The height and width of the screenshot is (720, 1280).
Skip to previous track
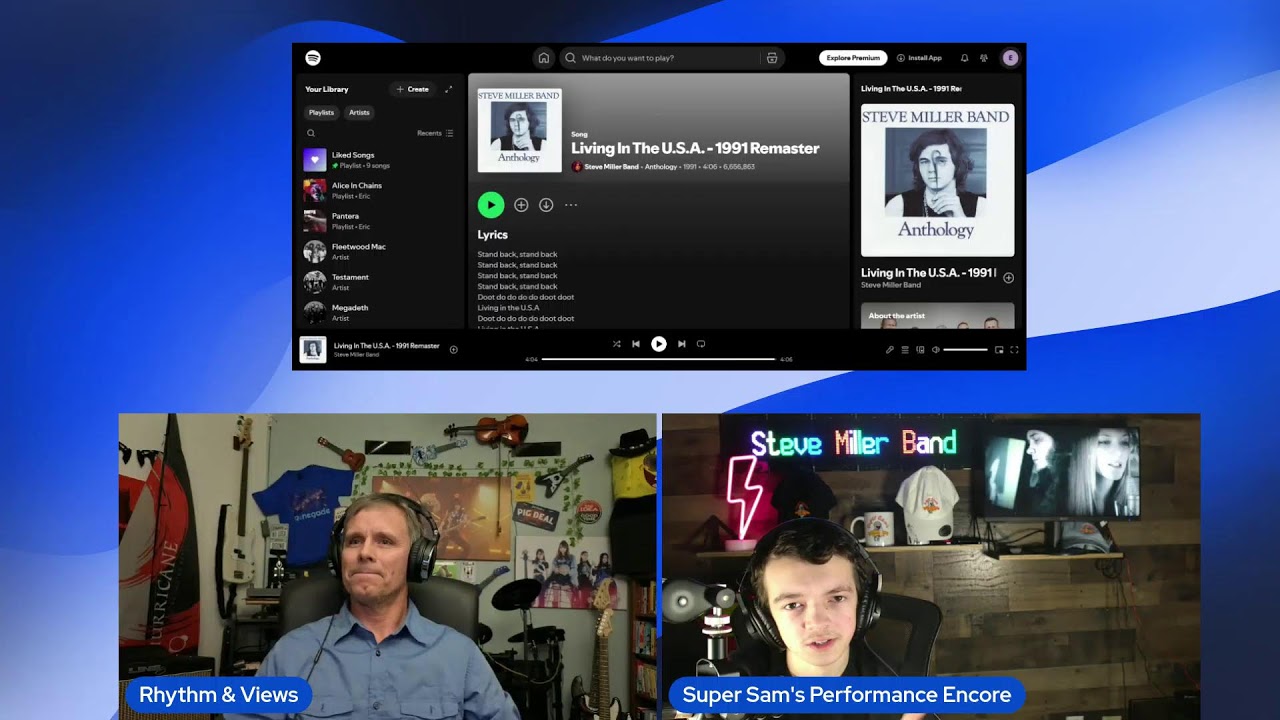click(636, 344)
